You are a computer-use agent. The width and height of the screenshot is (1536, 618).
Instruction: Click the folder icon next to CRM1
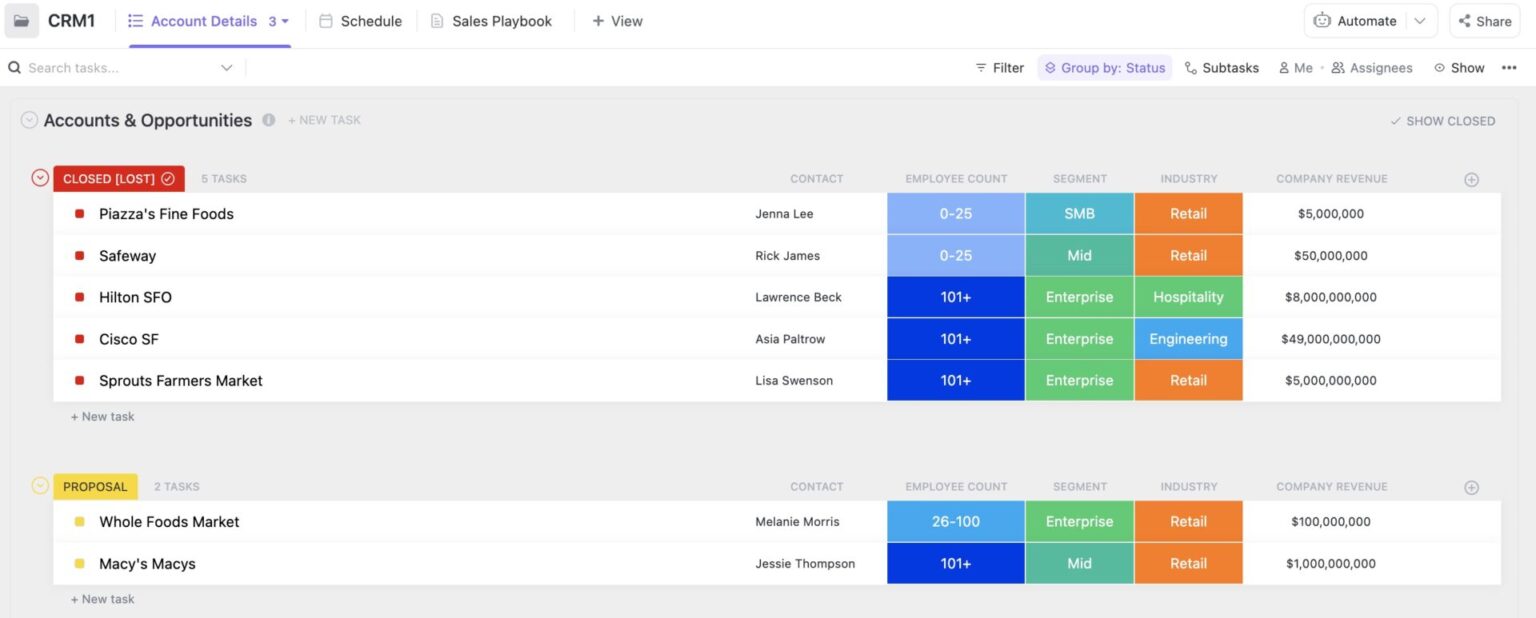pyautogui.click(x=21, y=20)
